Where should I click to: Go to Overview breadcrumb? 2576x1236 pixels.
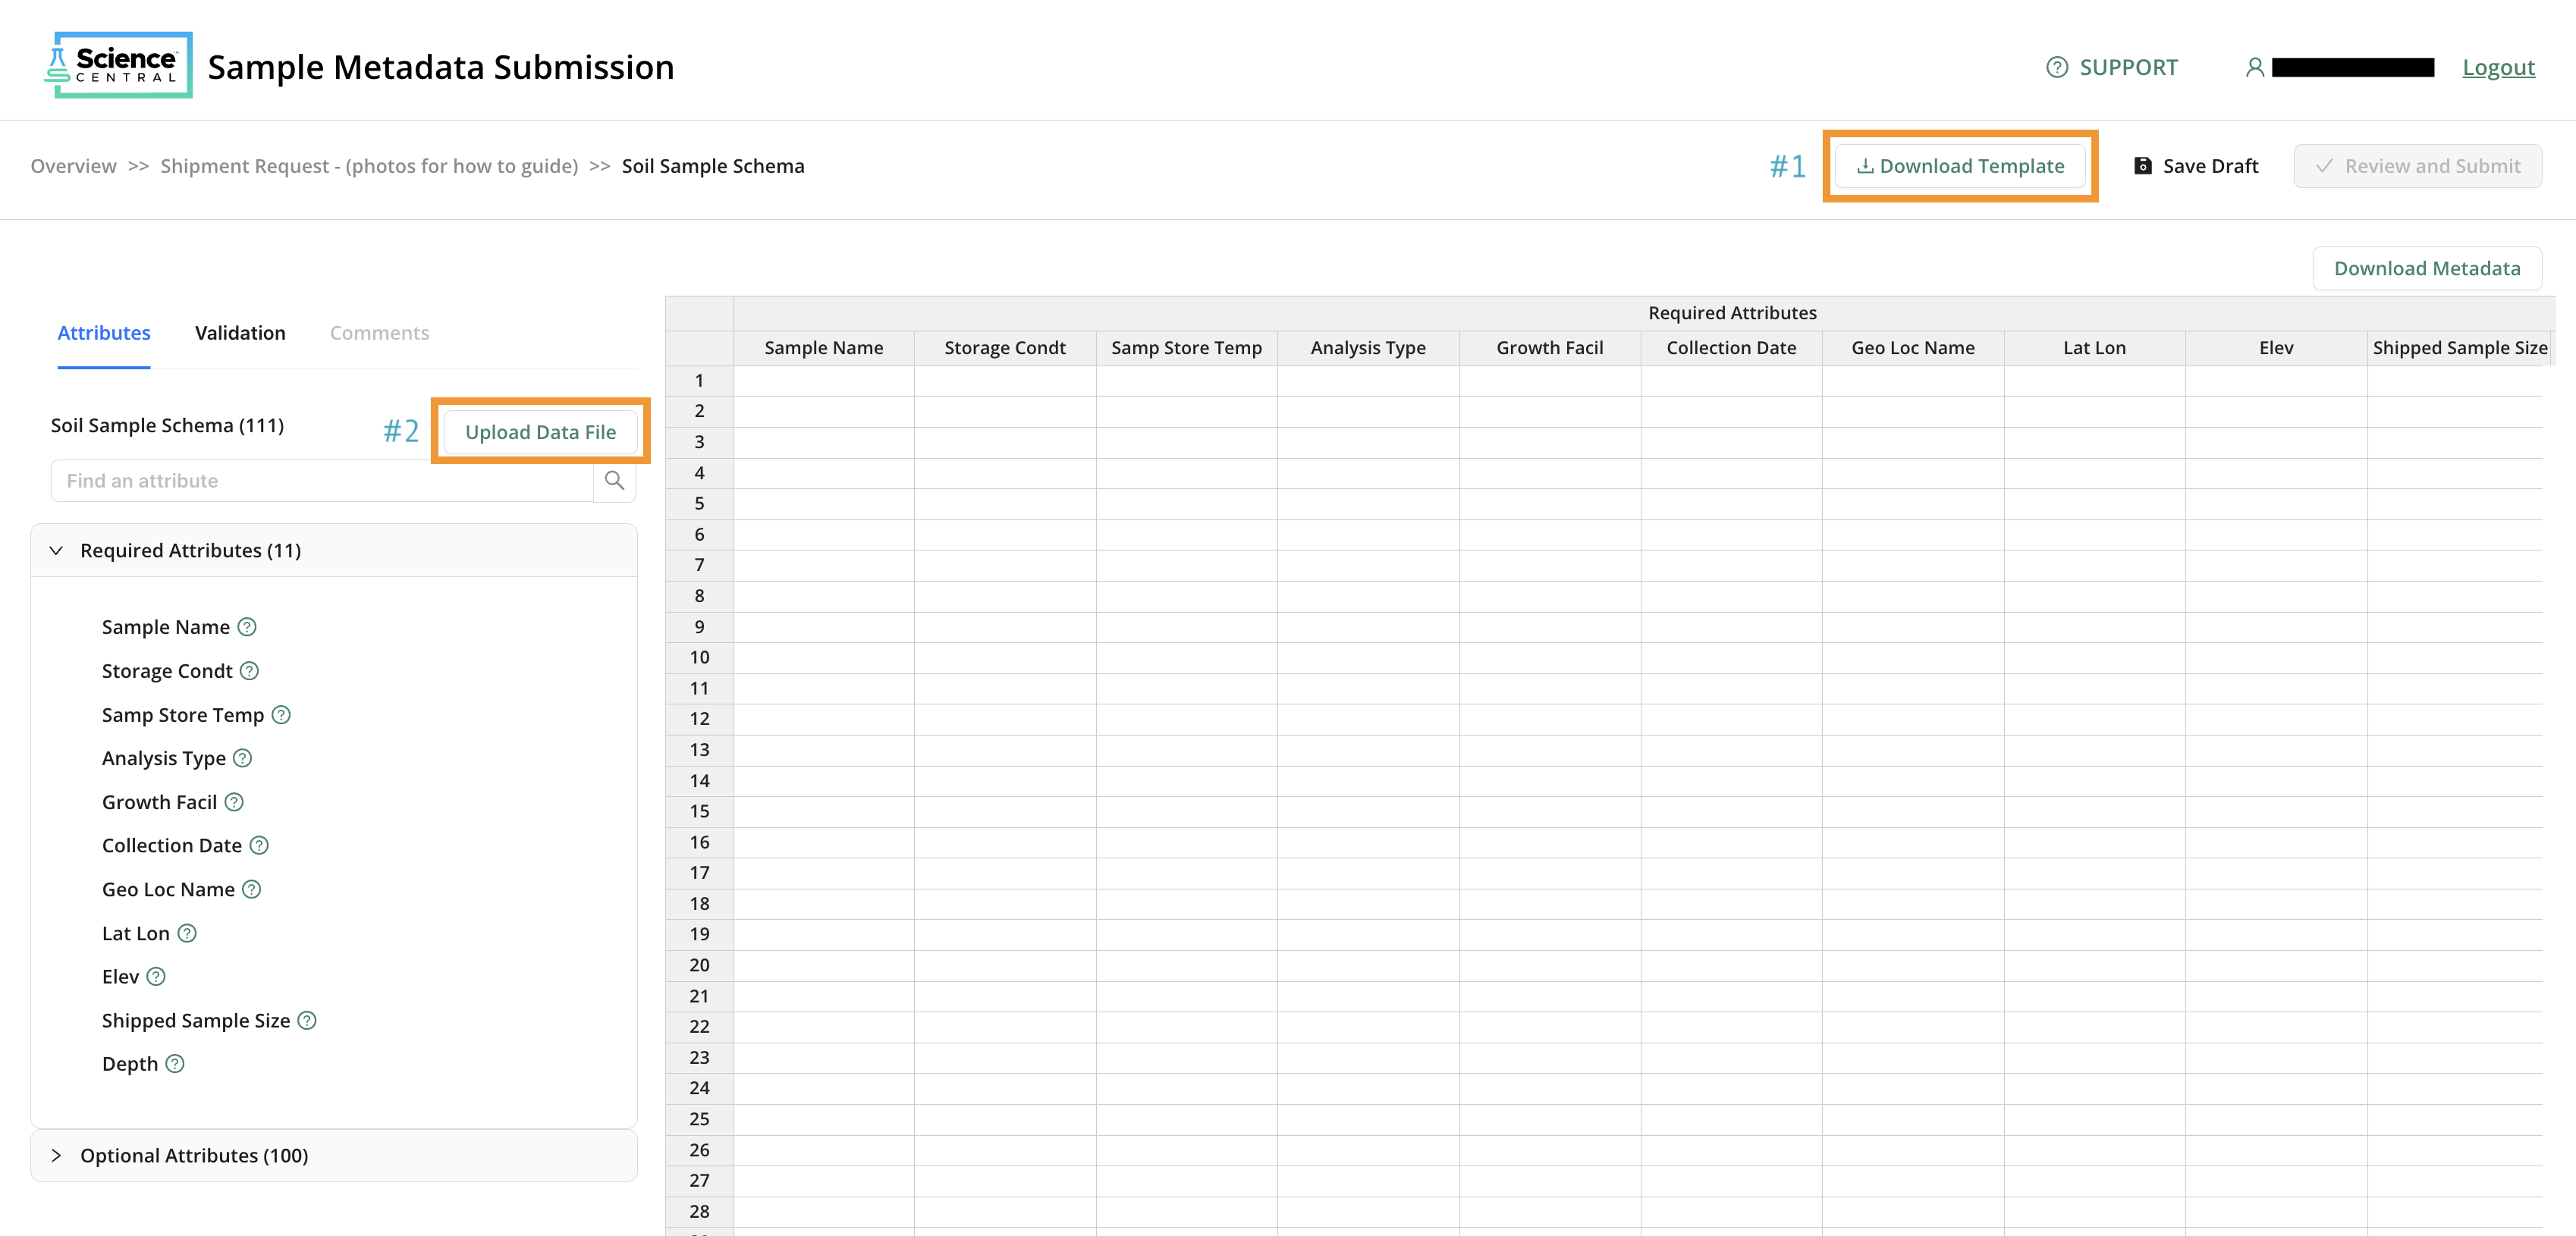pos(73,166)
